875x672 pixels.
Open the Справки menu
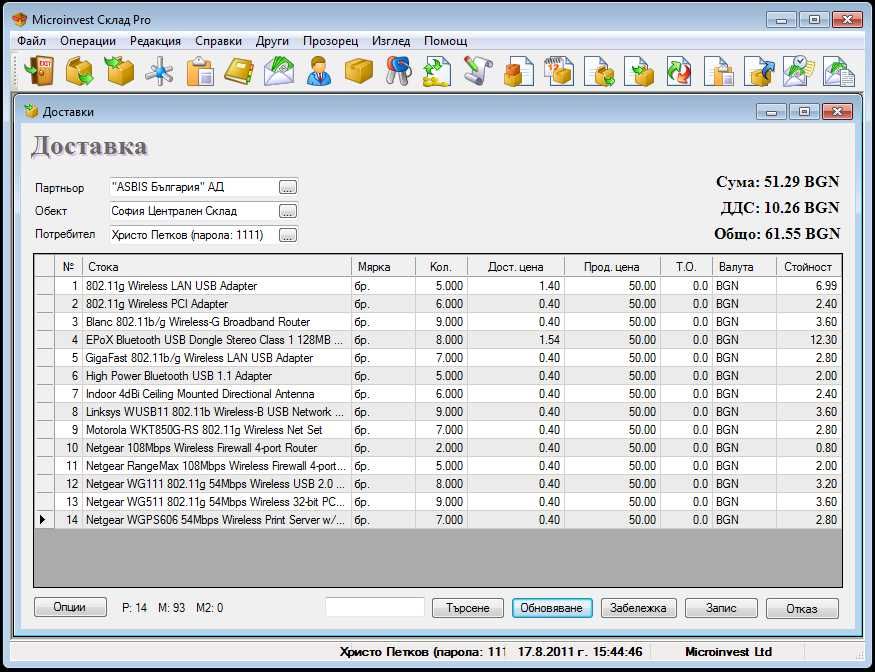tap(218, 41)
